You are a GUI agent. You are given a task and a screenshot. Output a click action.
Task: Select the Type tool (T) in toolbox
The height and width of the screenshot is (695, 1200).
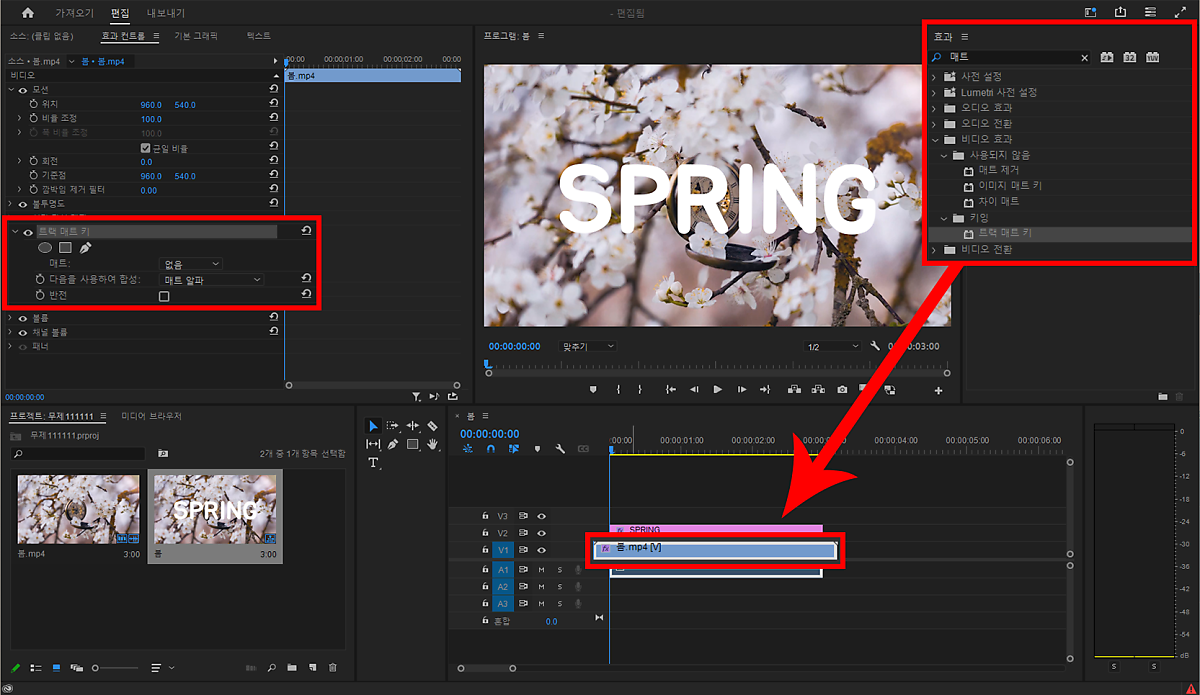[x=373, y=463]
